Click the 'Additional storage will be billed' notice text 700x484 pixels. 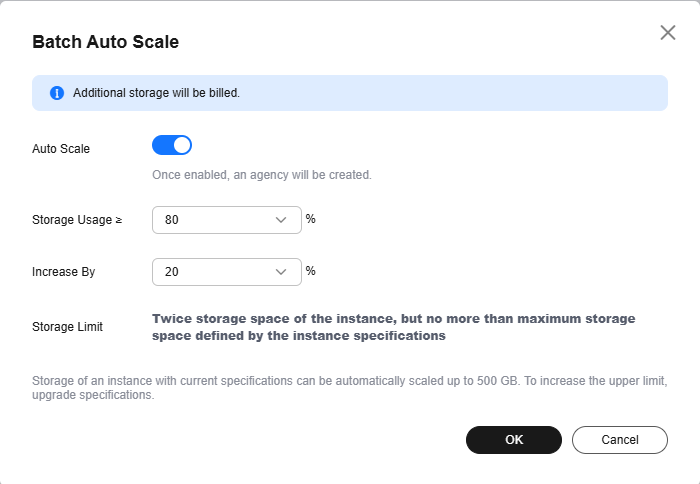click(156, 93)
